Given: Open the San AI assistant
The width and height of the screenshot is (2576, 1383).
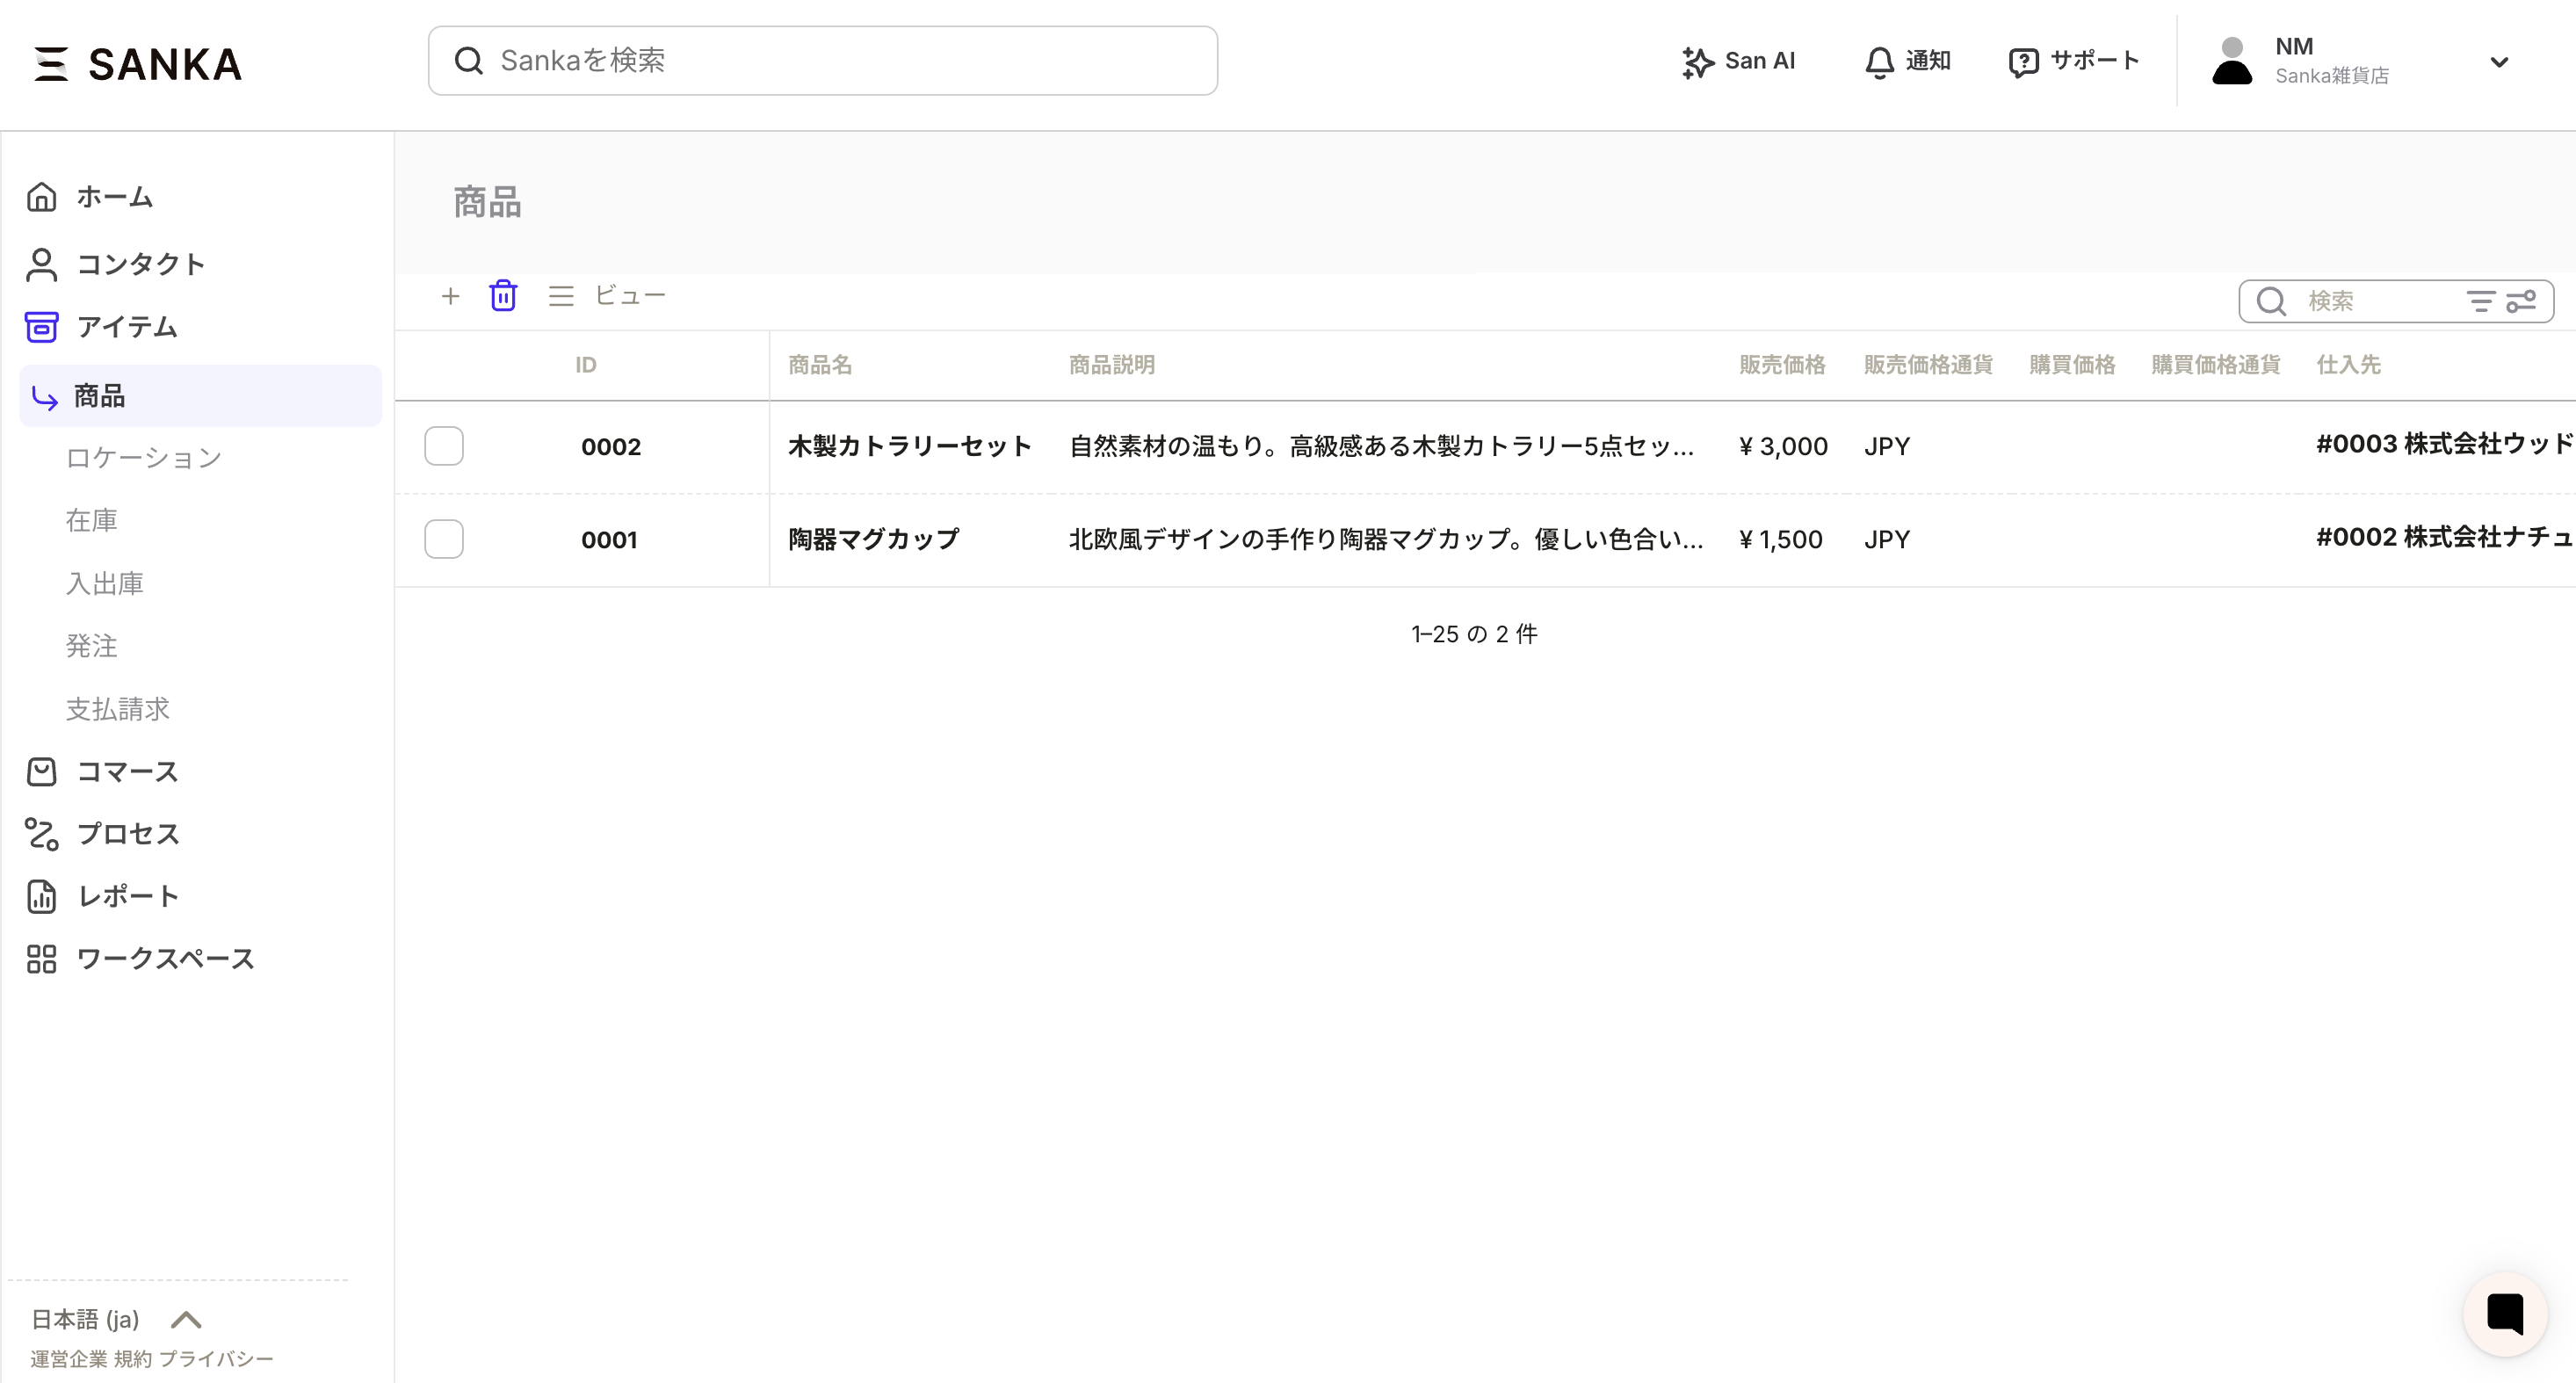Looking at the screenshot, I should pos(1739,61).
